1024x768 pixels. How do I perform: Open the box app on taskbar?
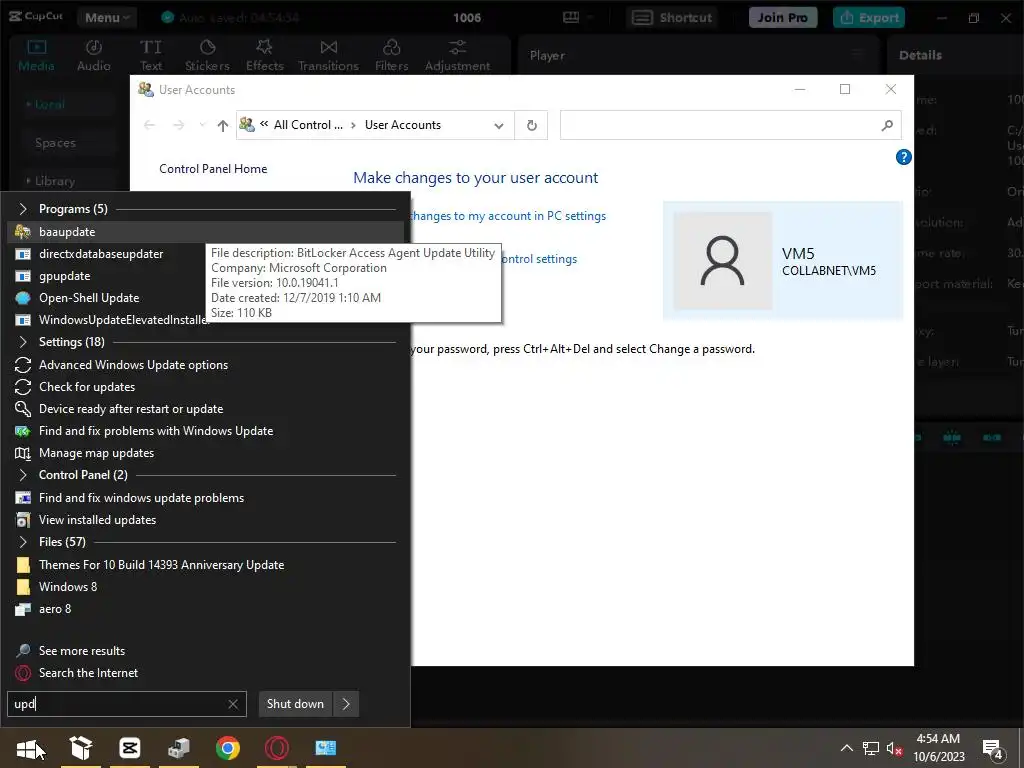[81, 748]
